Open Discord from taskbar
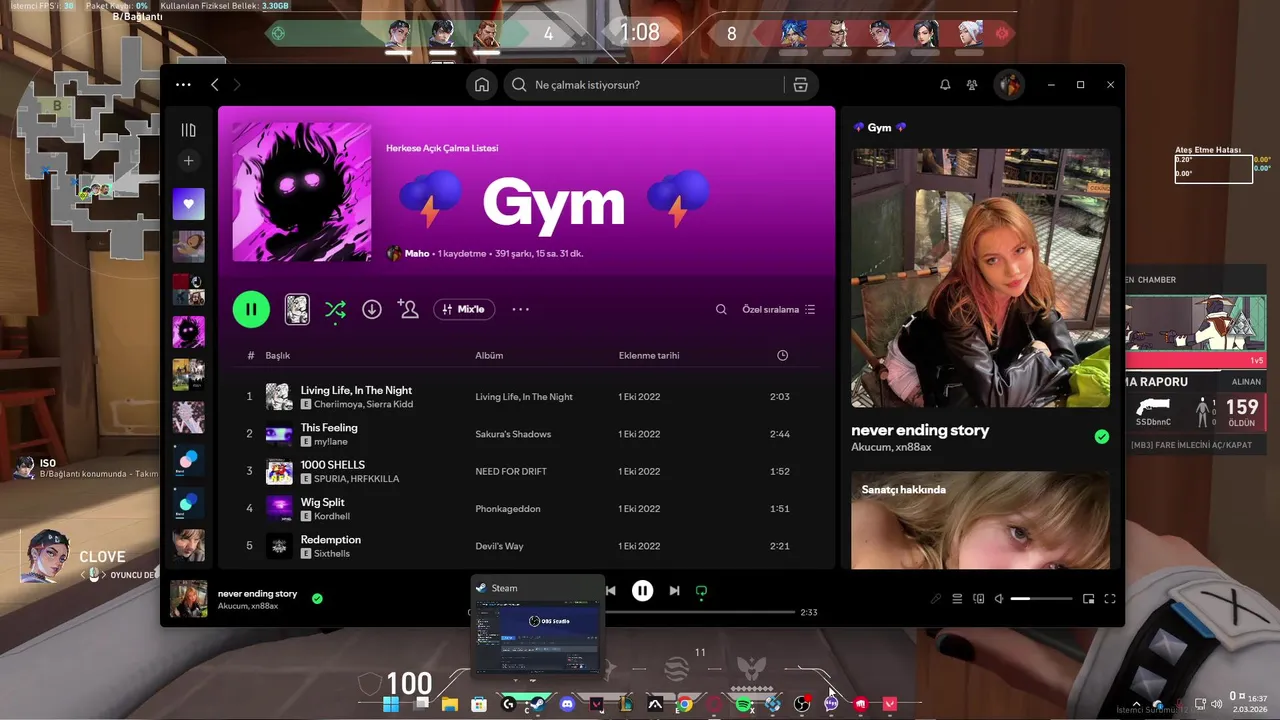This screenshot has height=720, width=1280. (568, 704)
